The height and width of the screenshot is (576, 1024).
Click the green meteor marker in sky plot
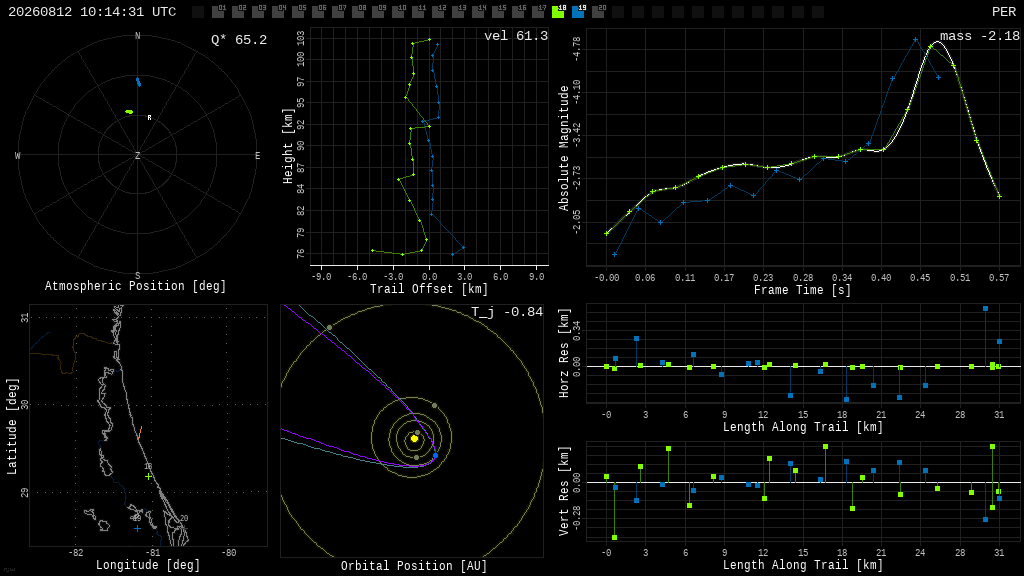click(x=129, y=112)
